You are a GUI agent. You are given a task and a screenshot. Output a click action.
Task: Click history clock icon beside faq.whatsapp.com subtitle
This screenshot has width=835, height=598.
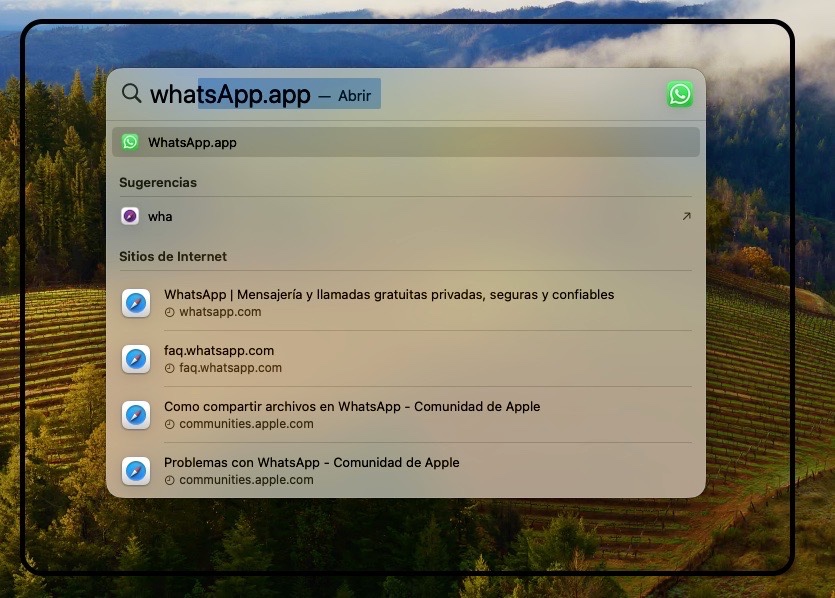pos(169,368)
